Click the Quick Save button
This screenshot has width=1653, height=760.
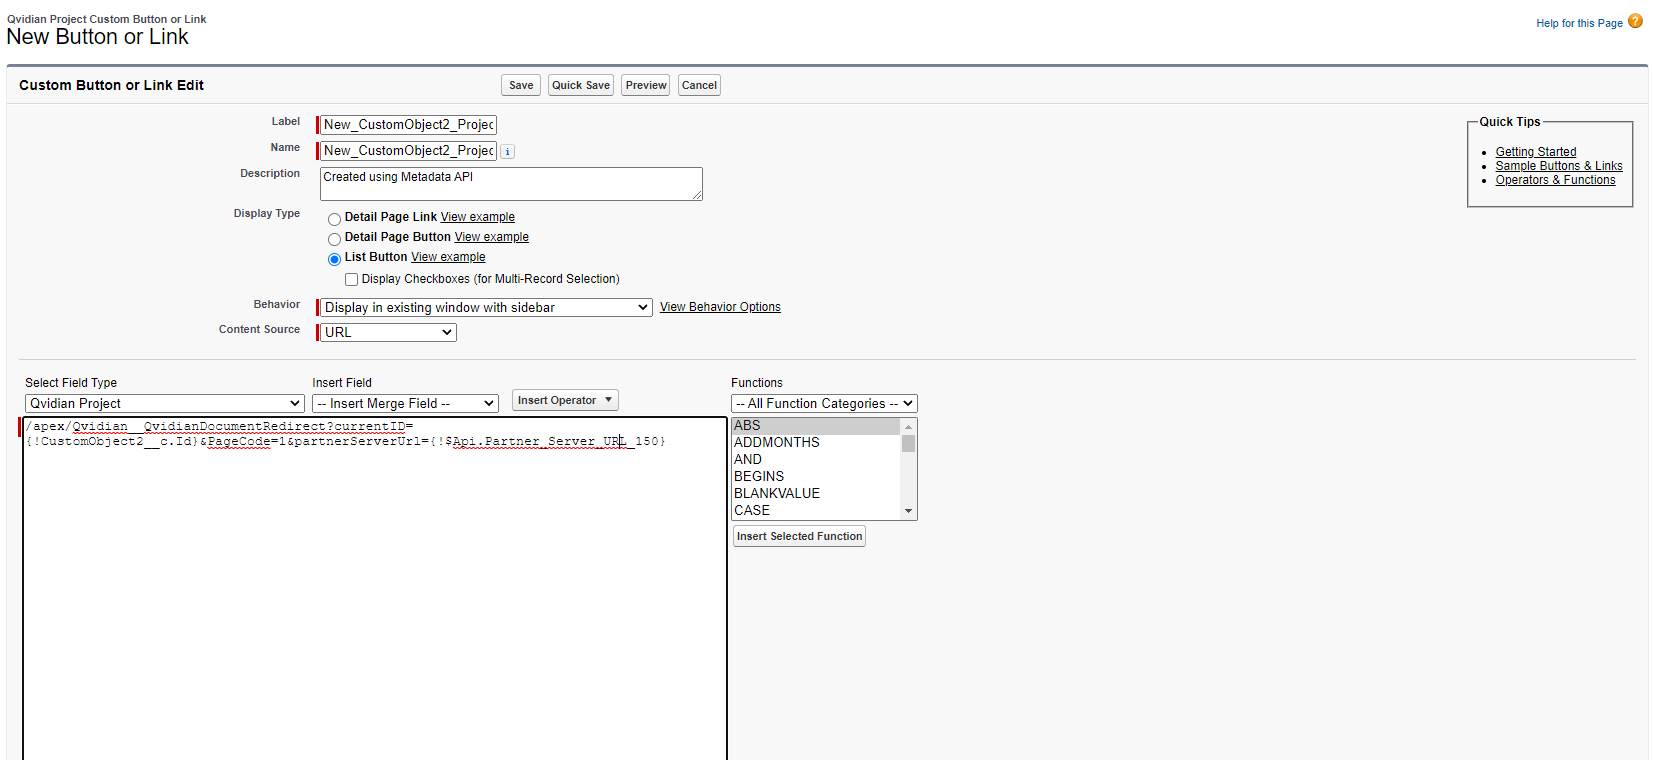click(581, 85)
